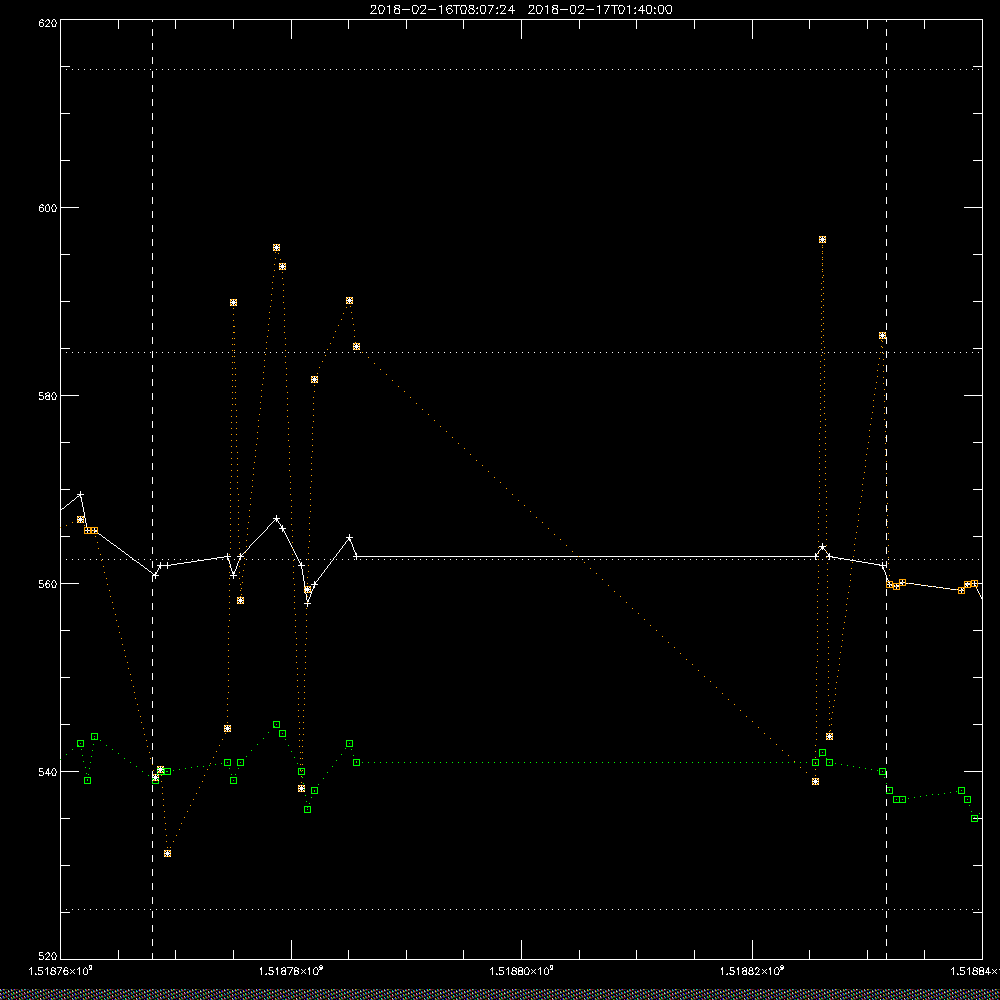Image resolution: width=1000 pixels, height=1000 pixels.
Task: Click the 1.51882×10⁹ x-axis label
Action: (x=752, y=971)
